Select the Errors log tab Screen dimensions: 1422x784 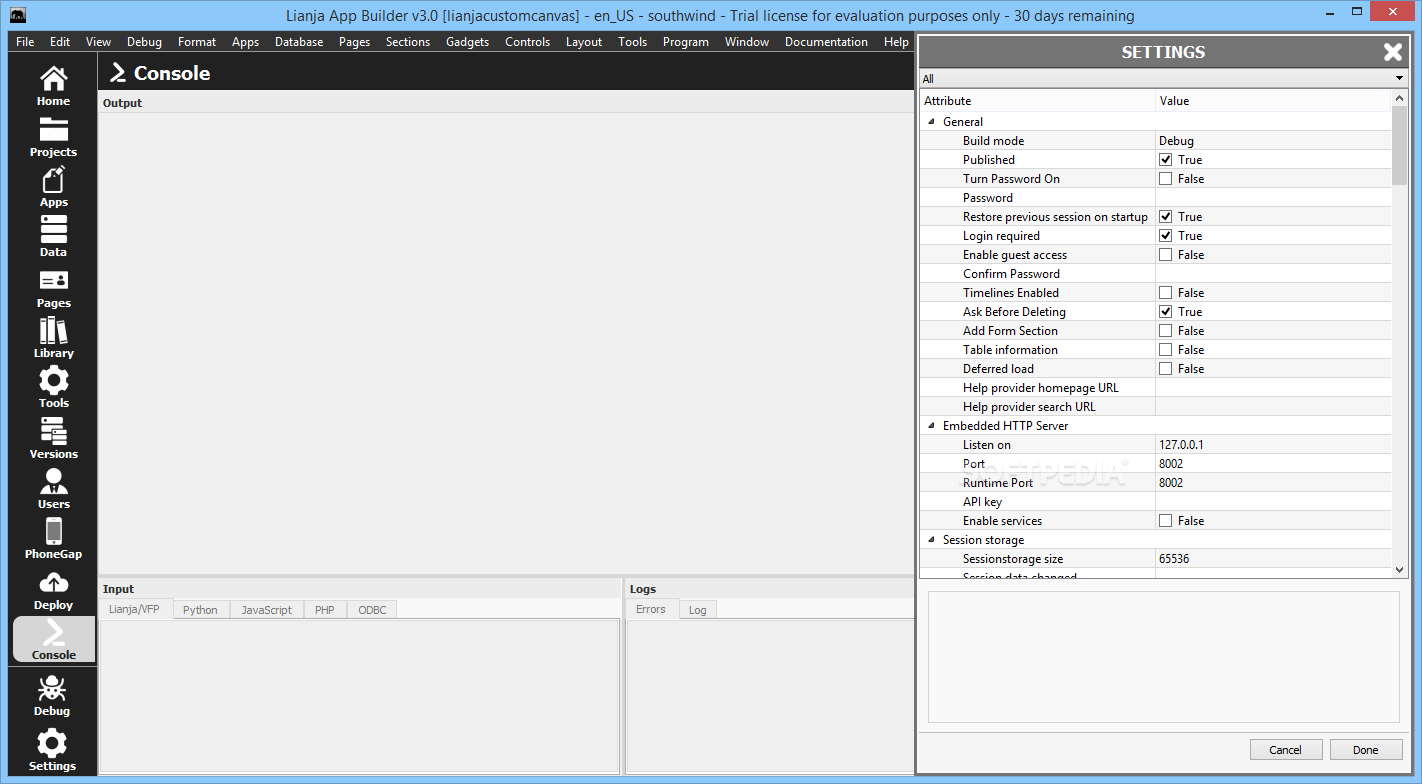point(651,609)
